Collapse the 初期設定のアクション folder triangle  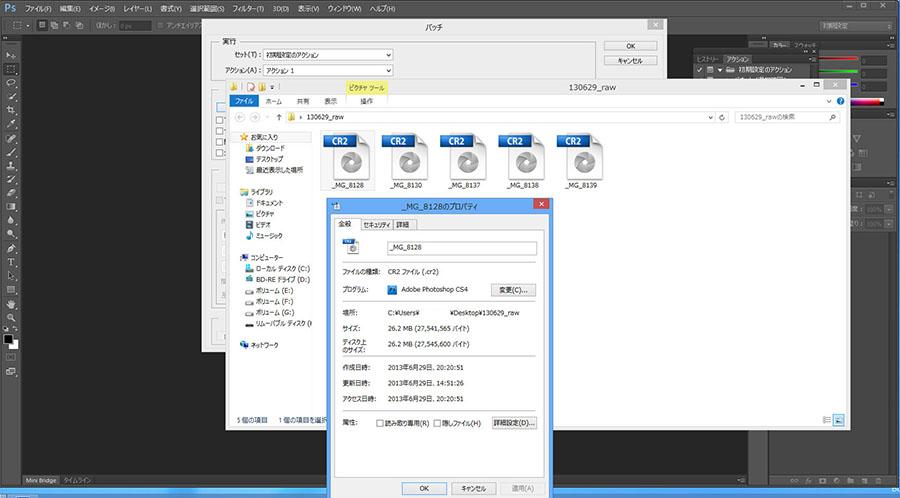coord(721,70)
